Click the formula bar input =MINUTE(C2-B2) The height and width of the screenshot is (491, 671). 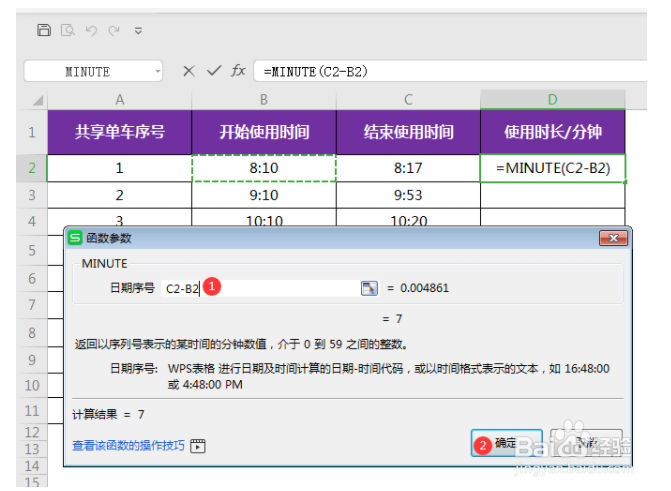[x=450, y=71]
